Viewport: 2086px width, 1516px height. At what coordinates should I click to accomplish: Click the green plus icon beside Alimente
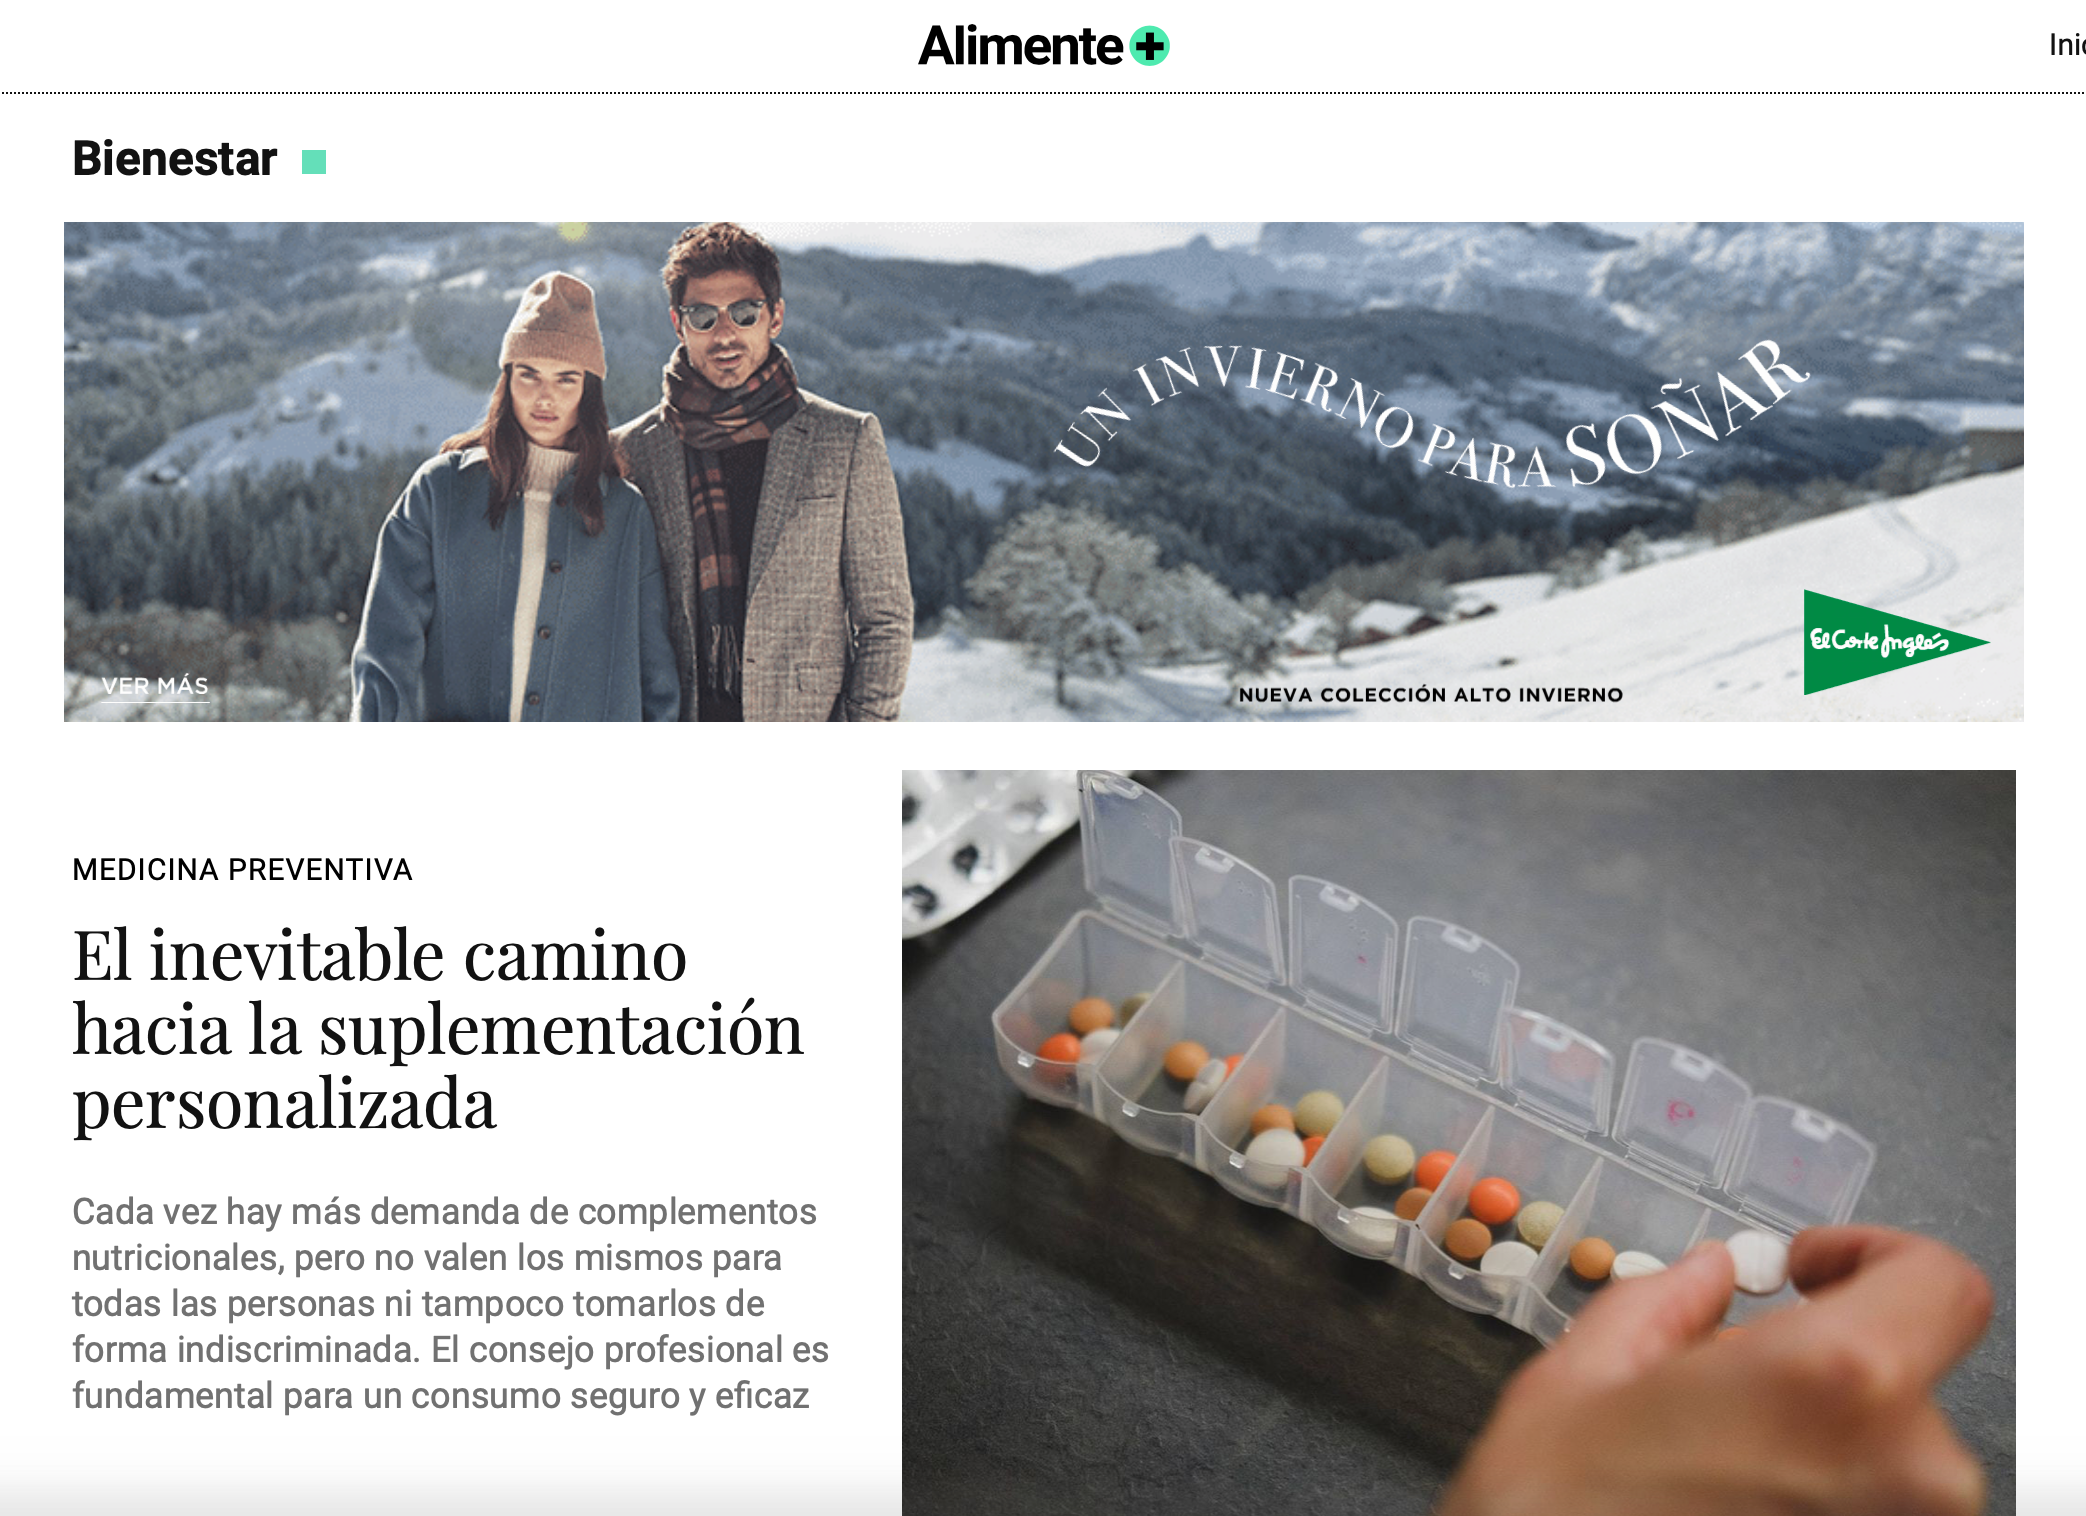tap(1150, 46)
